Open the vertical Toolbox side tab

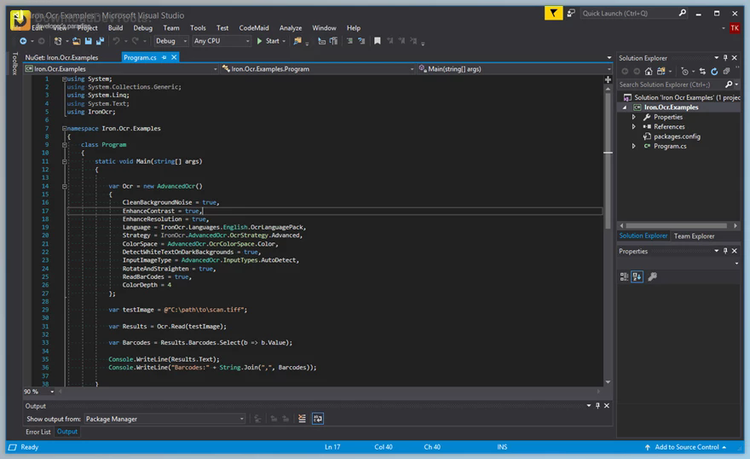click(x=15, y=64)
